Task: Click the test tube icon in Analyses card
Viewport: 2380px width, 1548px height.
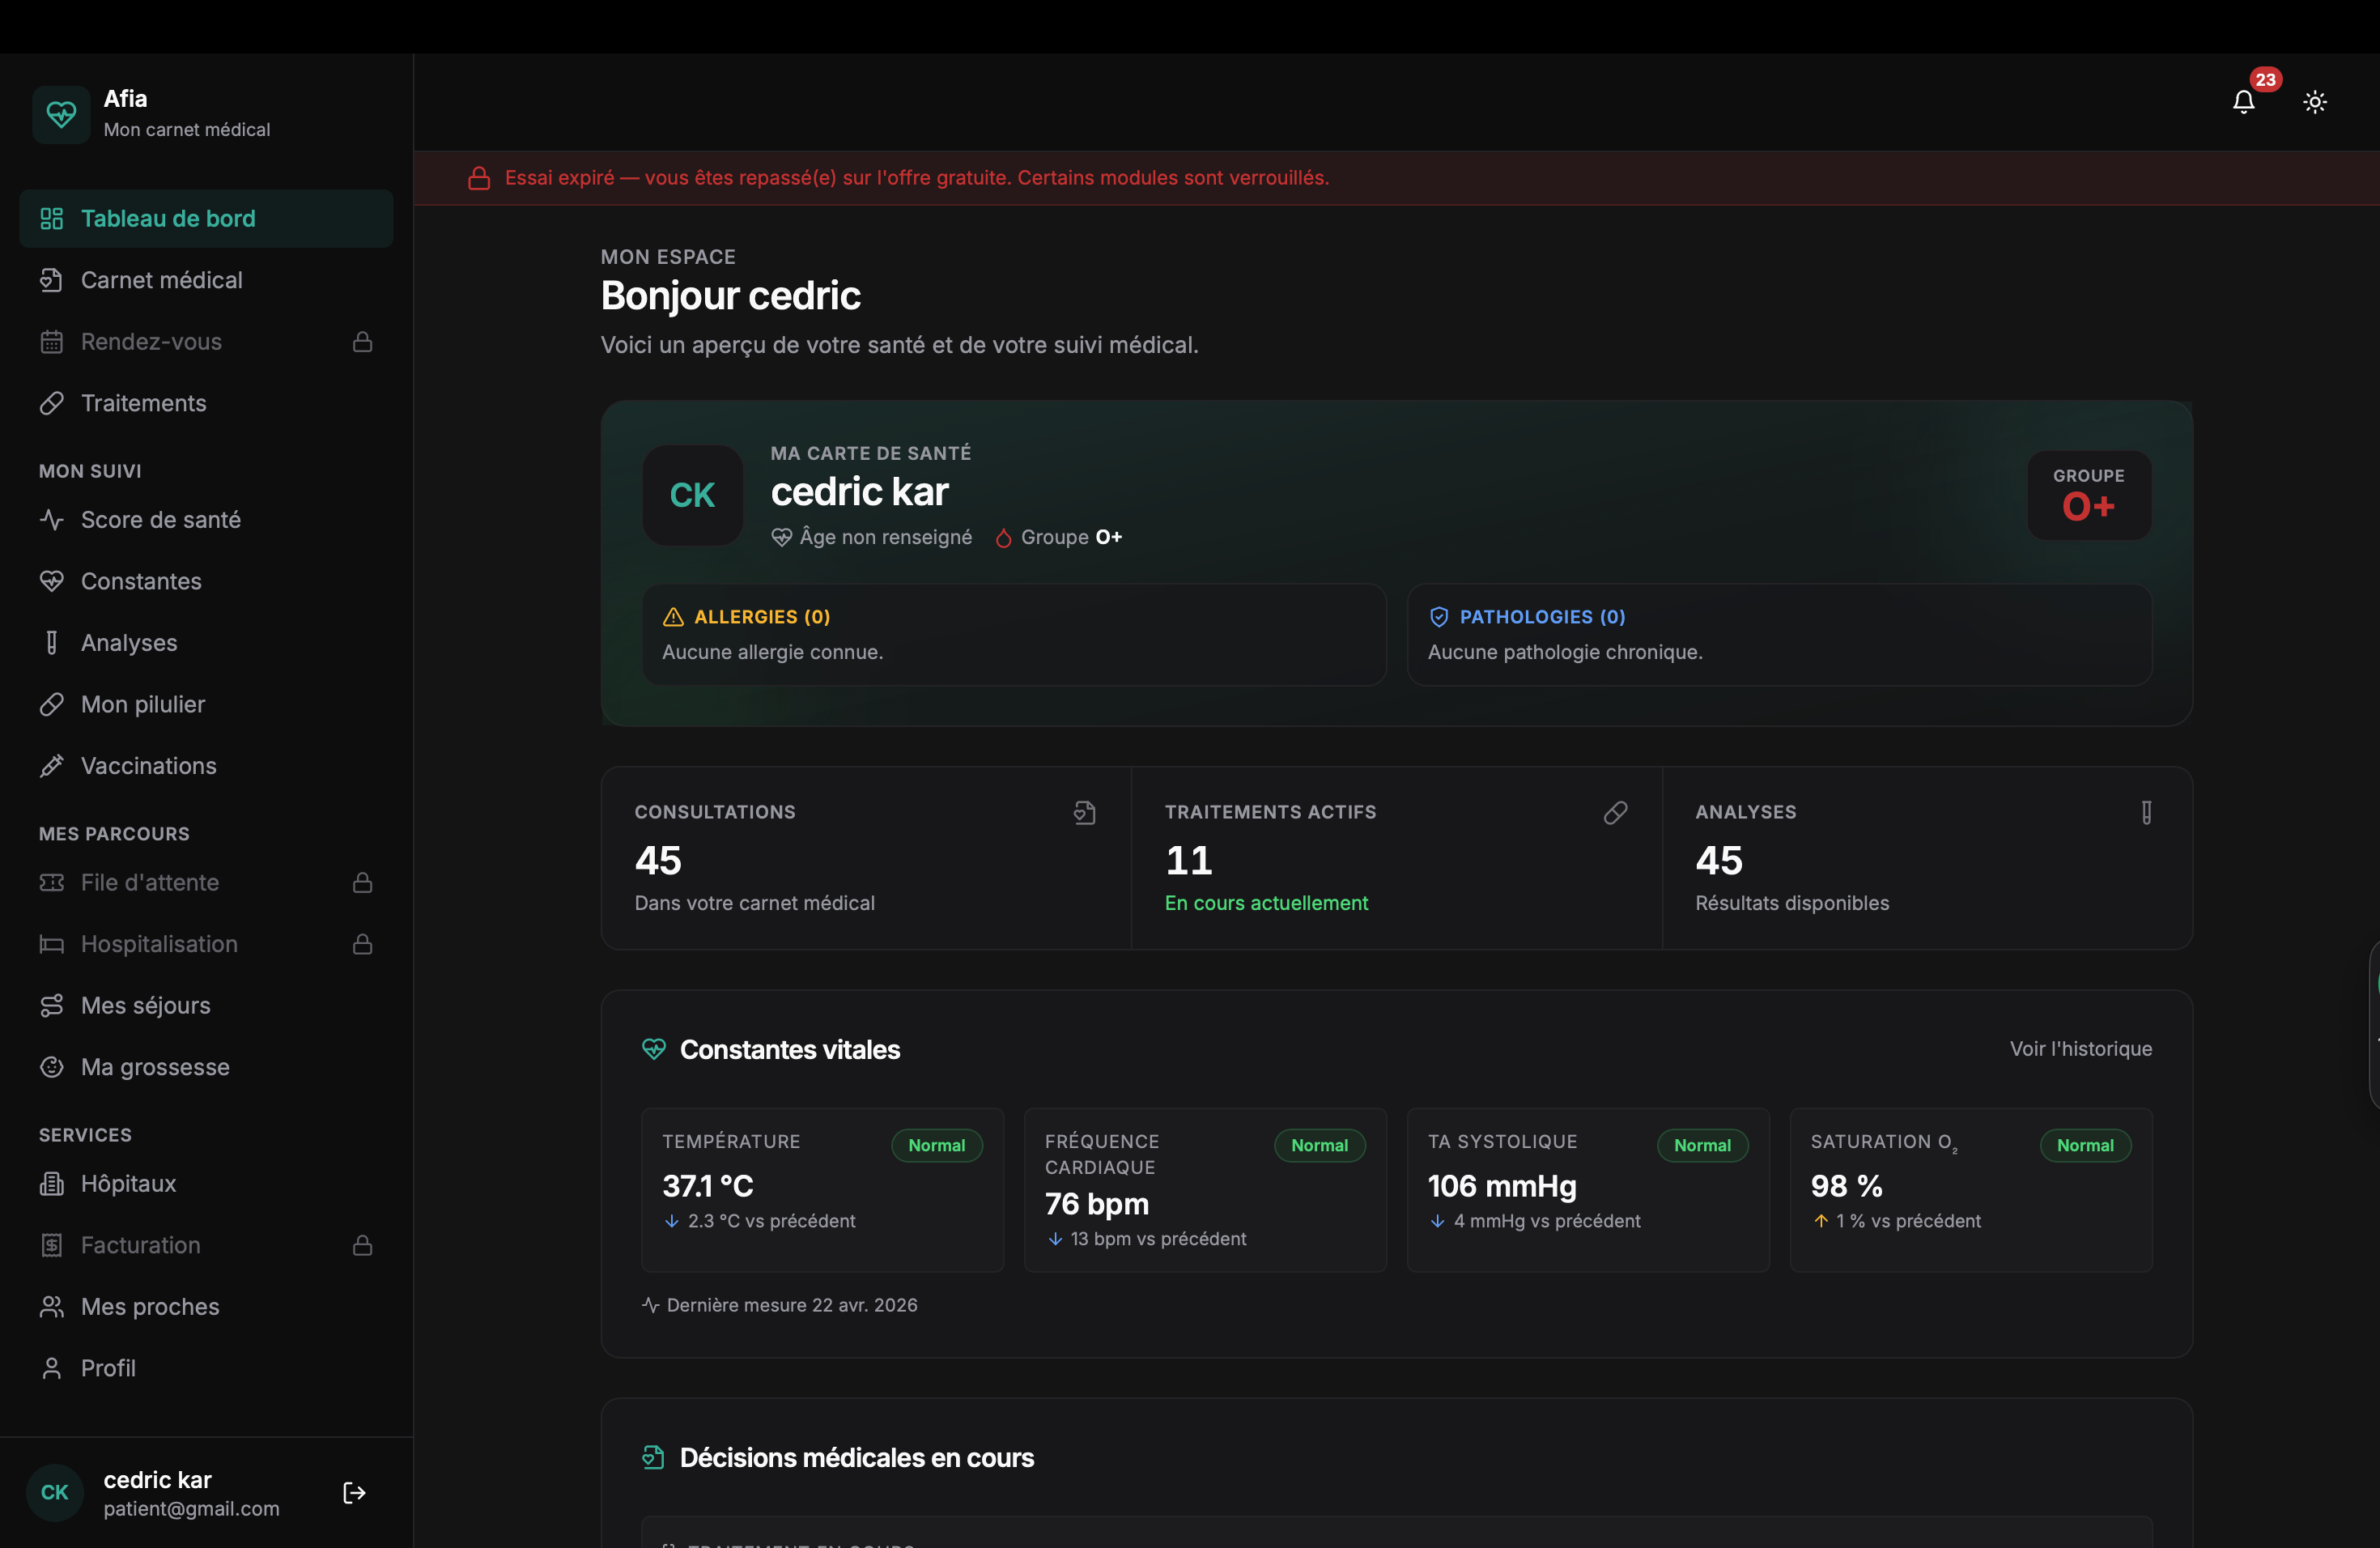Action: pos(2146,812)
